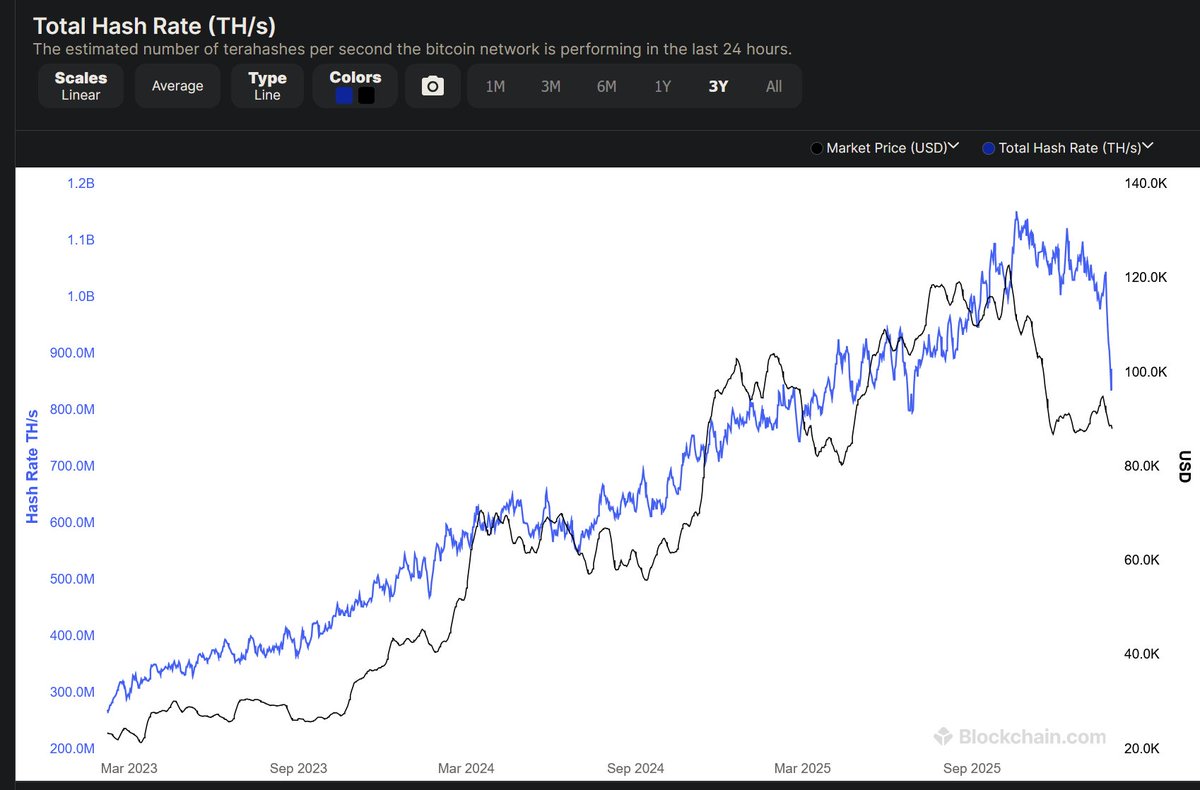1200x790 pixels.
Task: Click the USD axis label
Action: tap(1185, 465)
